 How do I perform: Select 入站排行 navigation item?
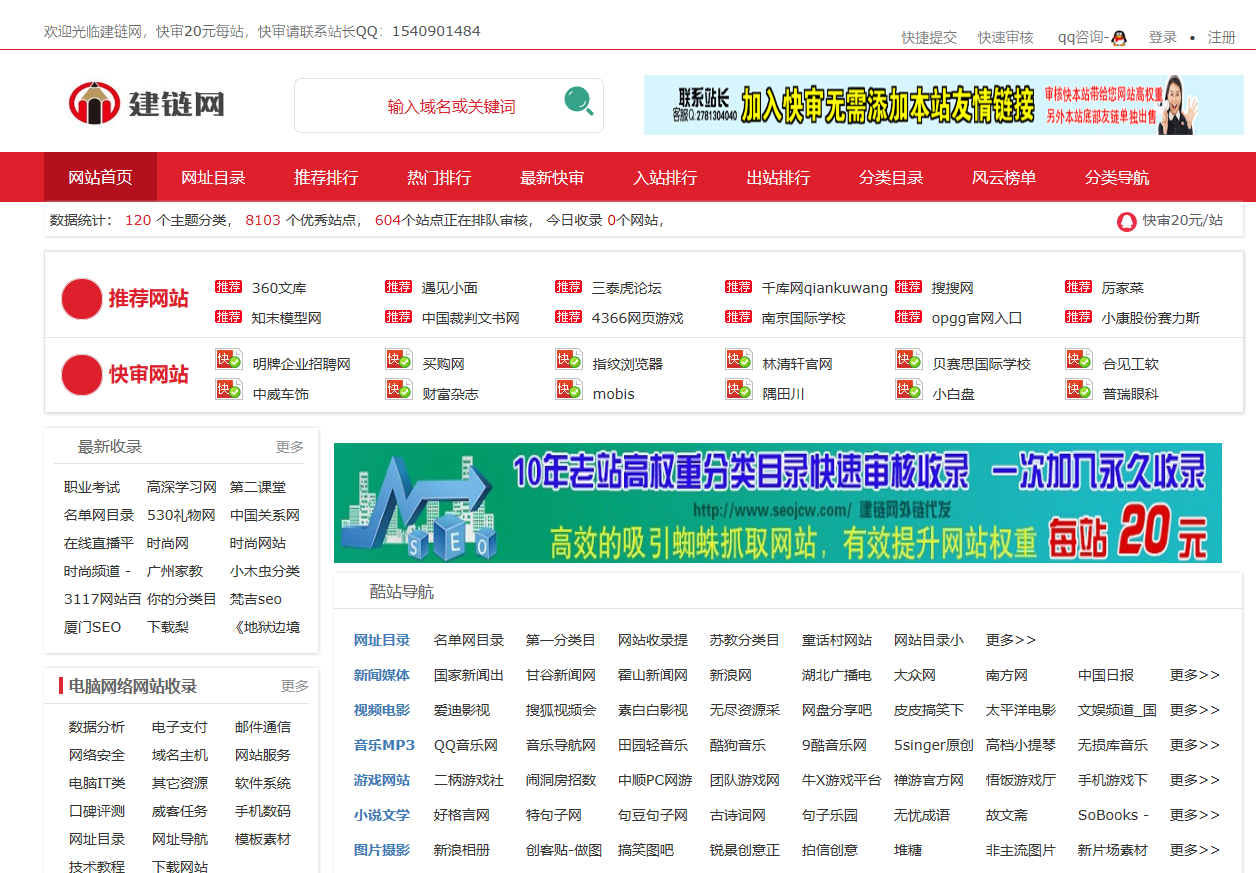coord(665,177)
